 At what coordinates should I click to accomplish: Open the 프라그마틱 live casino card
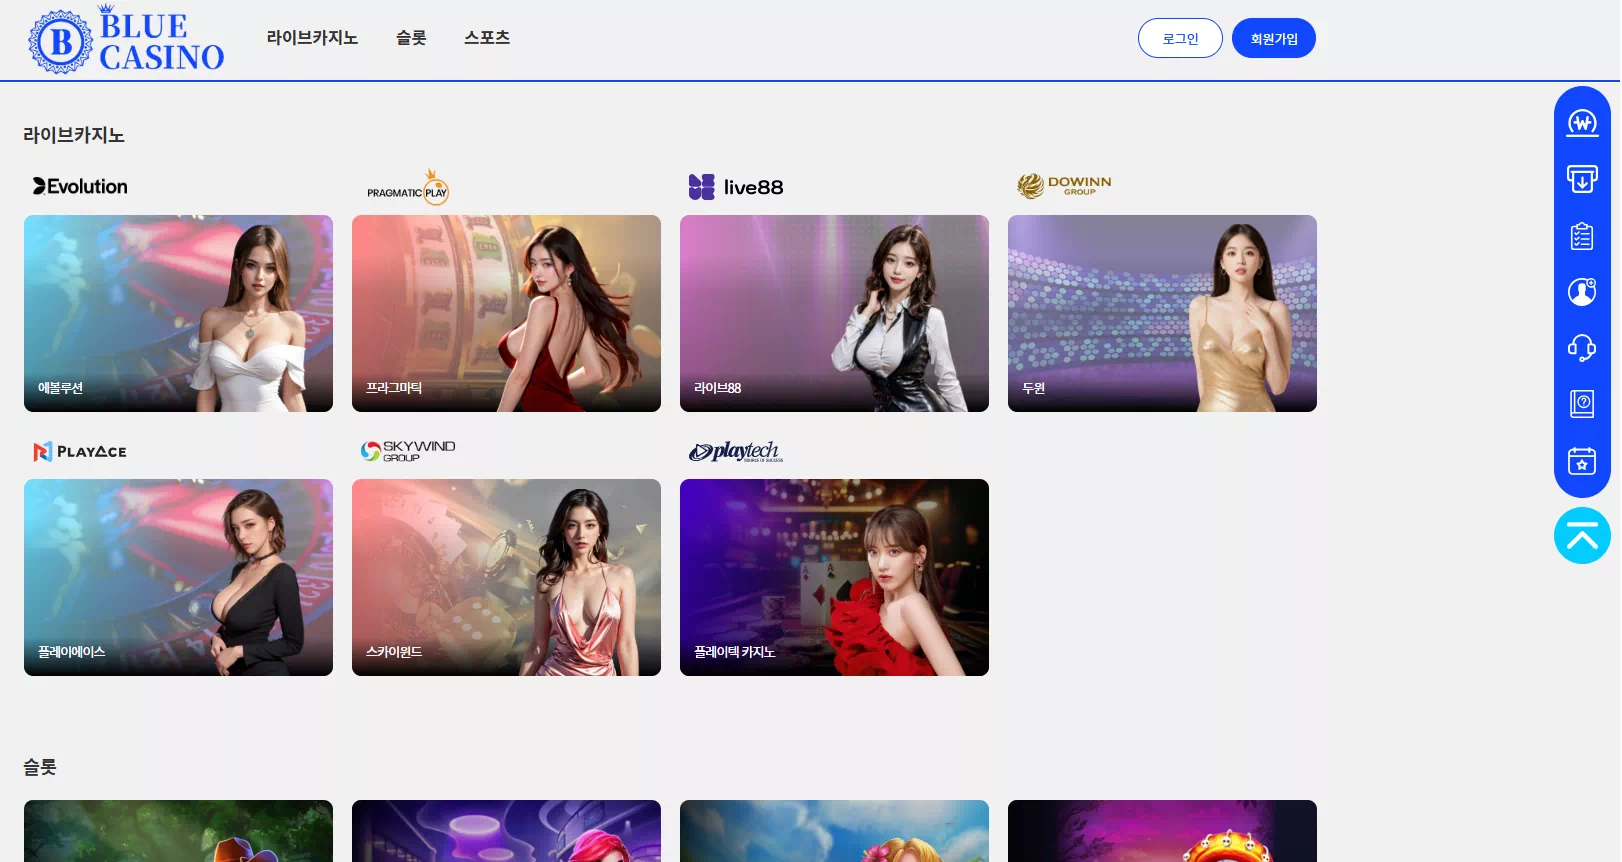[x=506, y=313]
